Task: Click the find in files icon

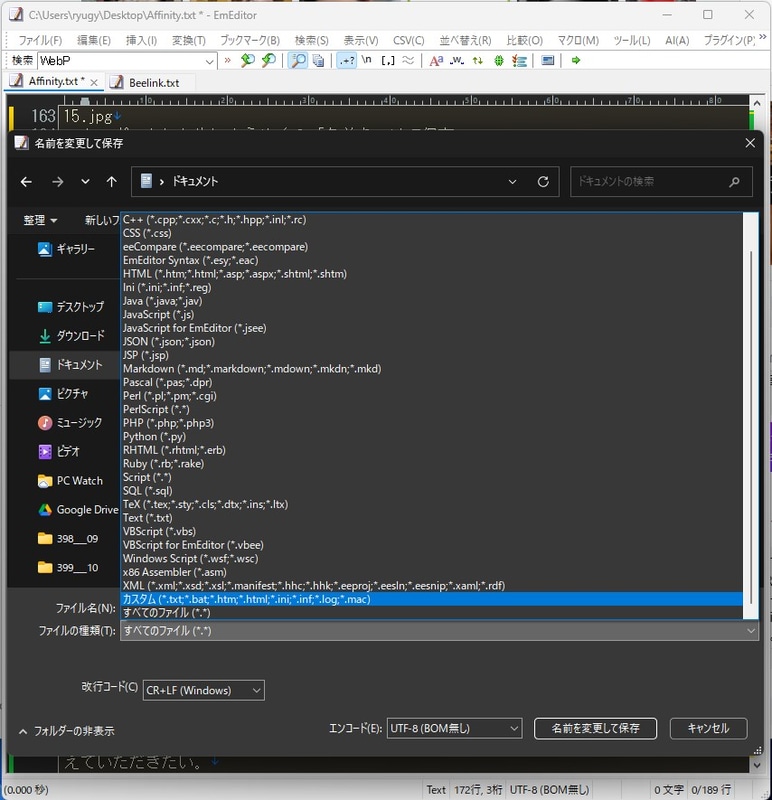Action: (318, 61)
